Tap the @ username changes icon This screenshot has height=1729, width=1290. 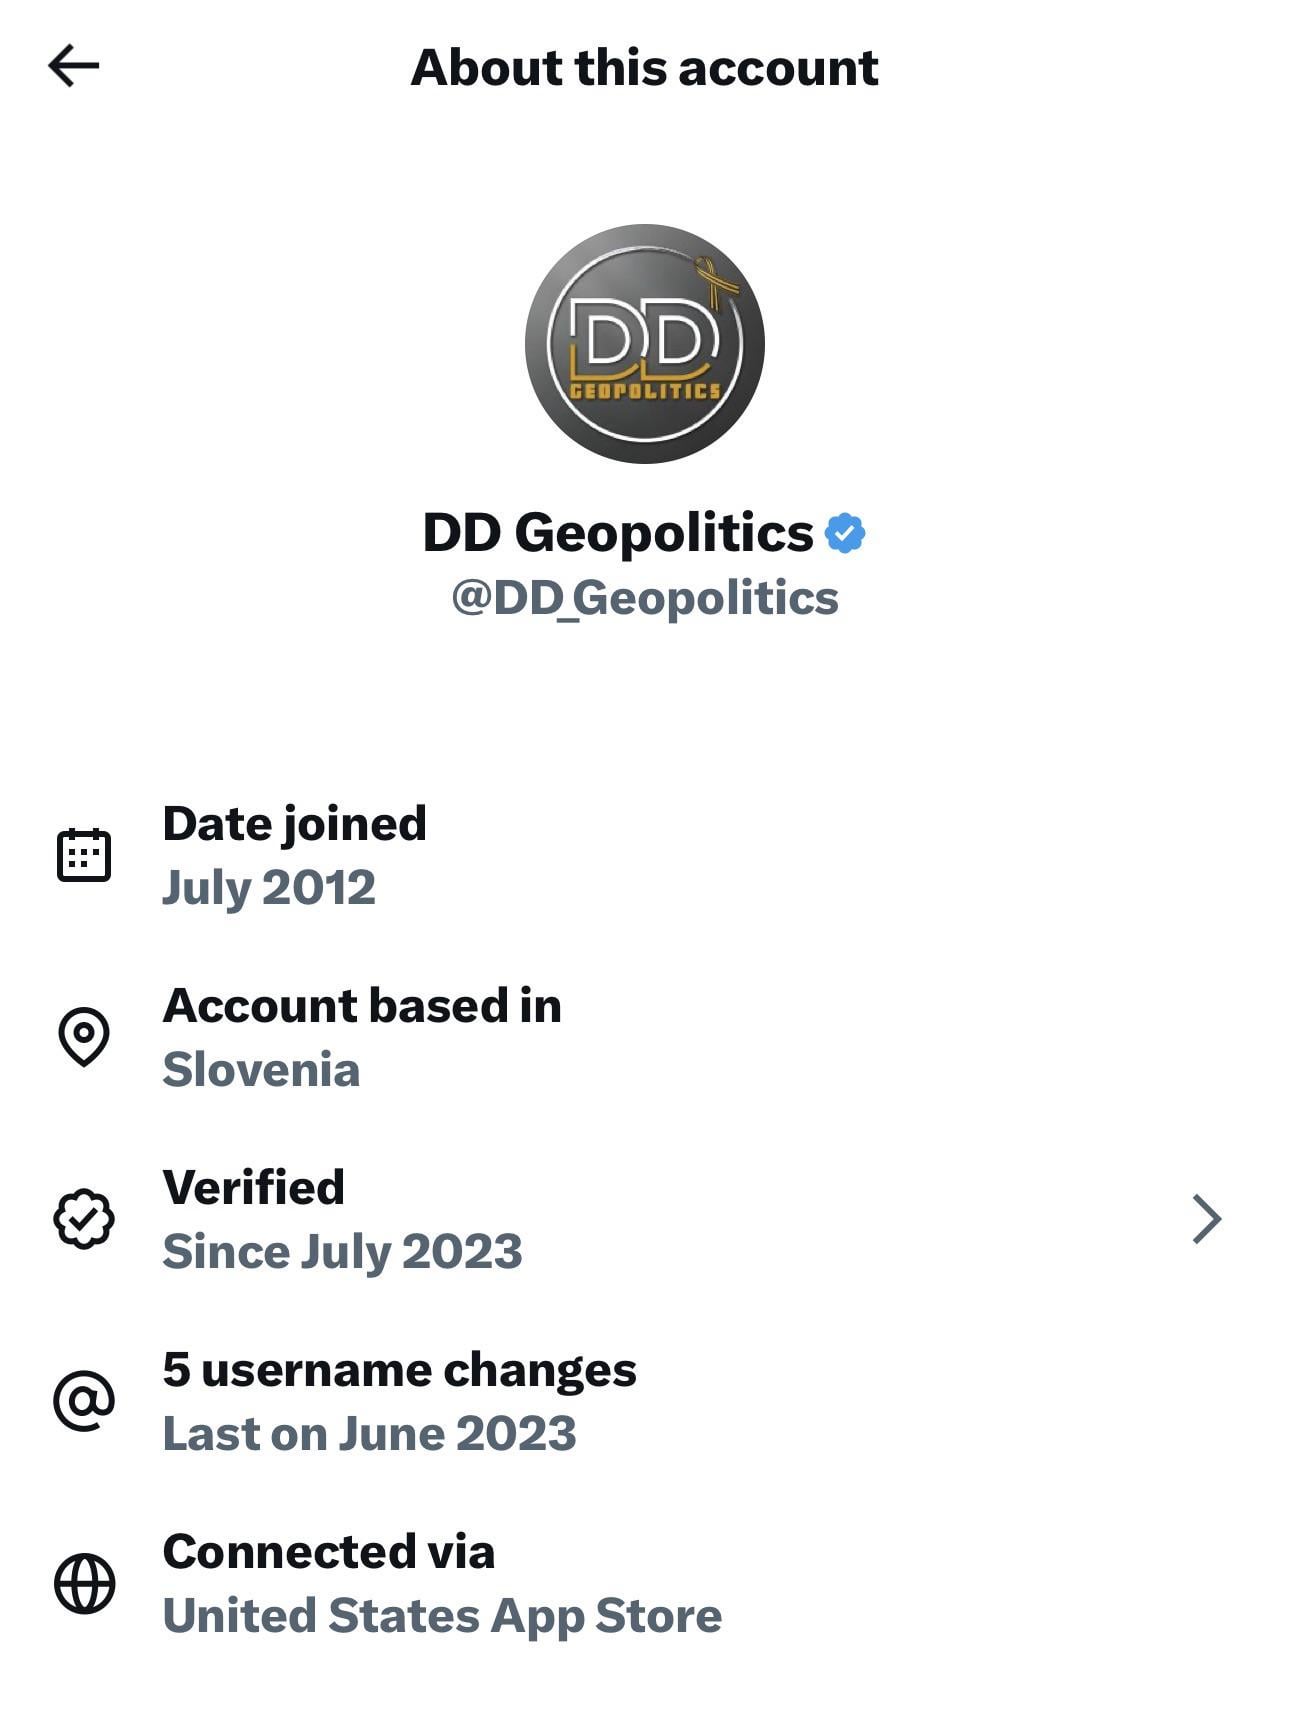tap(84, 1401)
